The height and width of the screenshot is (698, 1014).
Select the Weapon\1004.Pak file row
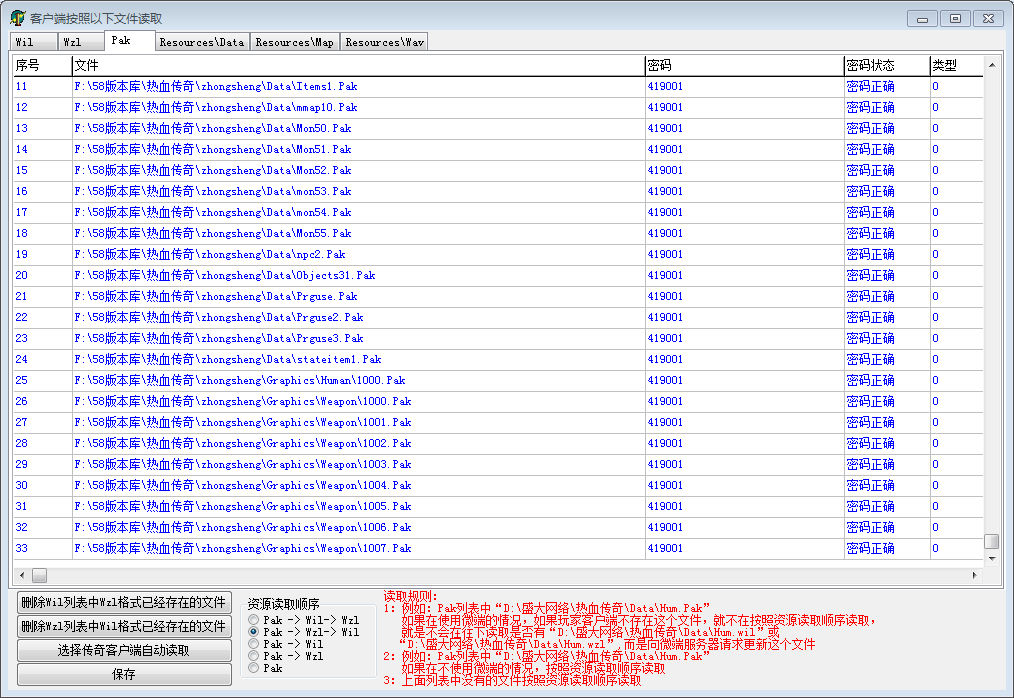pyautogui.click(x=498, y=486)
